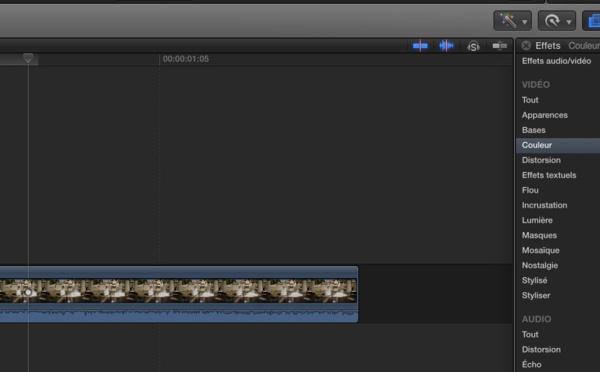Open the Incrustation effects category

click(545, 205)
